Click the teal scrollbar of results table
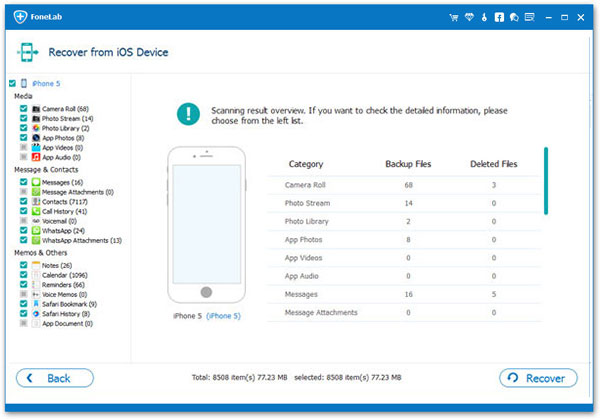Image resolution: width=600 pixels, height=419 pixels. pyautogui.click(x=546, y=181)
